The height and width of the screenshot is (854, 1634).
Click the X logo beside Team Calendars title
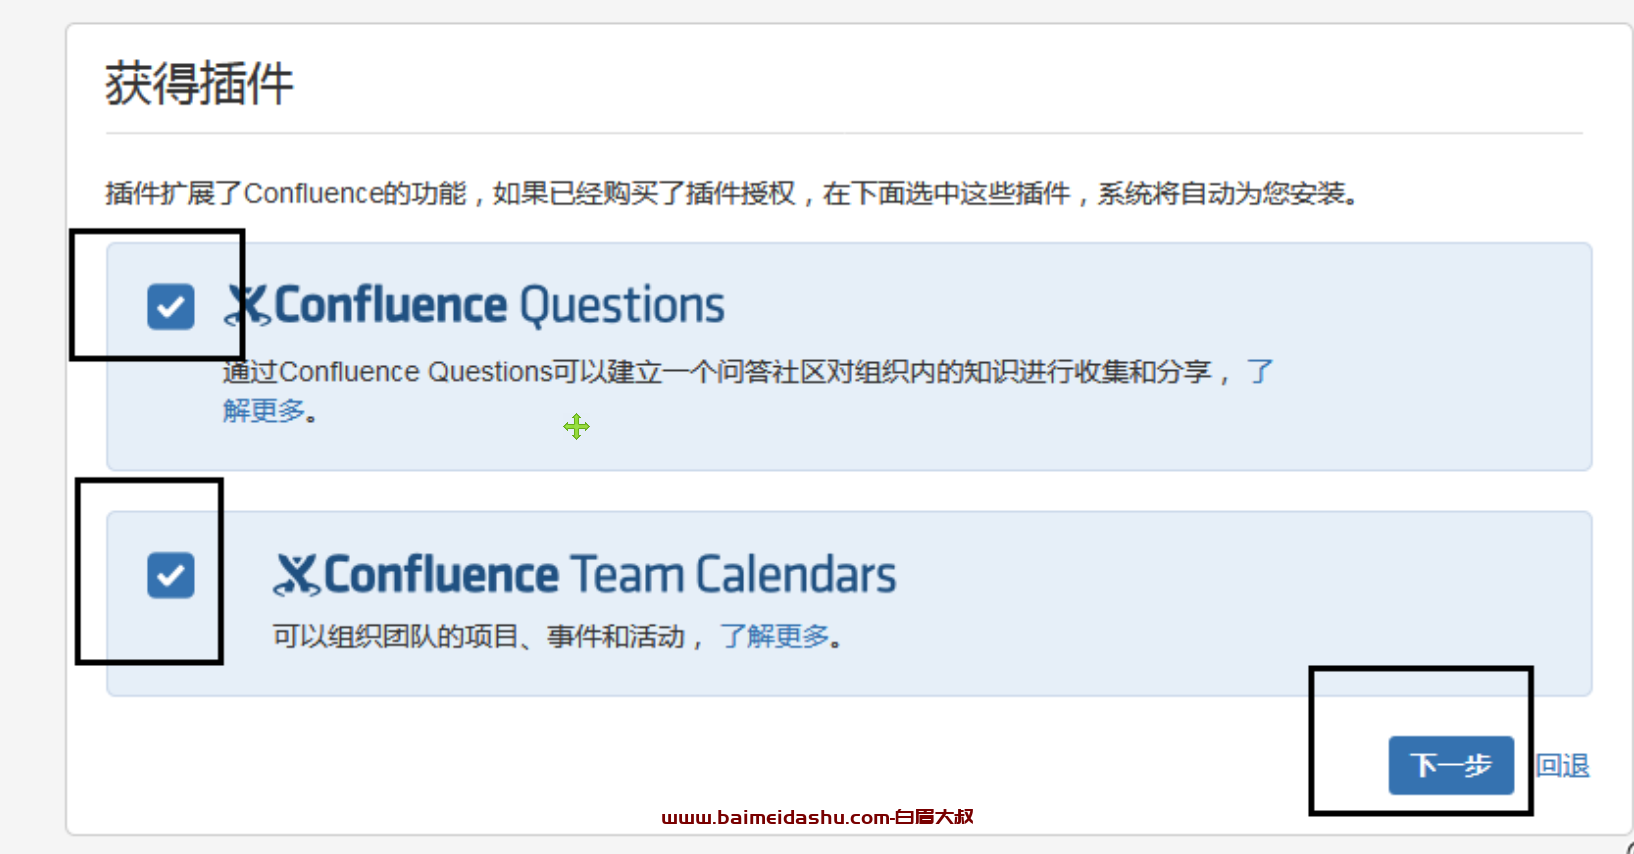(297, 575)
